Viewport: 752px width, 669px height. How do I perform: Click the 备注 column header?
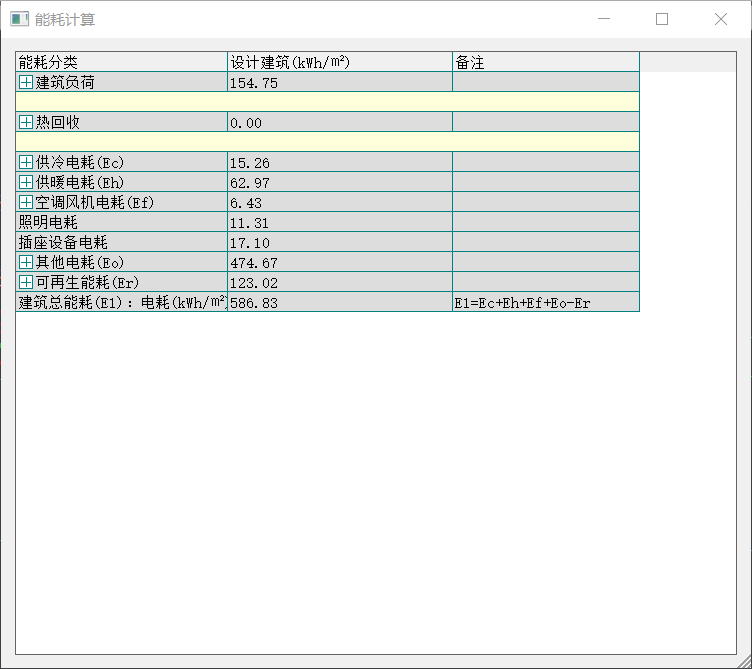click(x=545, y=62)
